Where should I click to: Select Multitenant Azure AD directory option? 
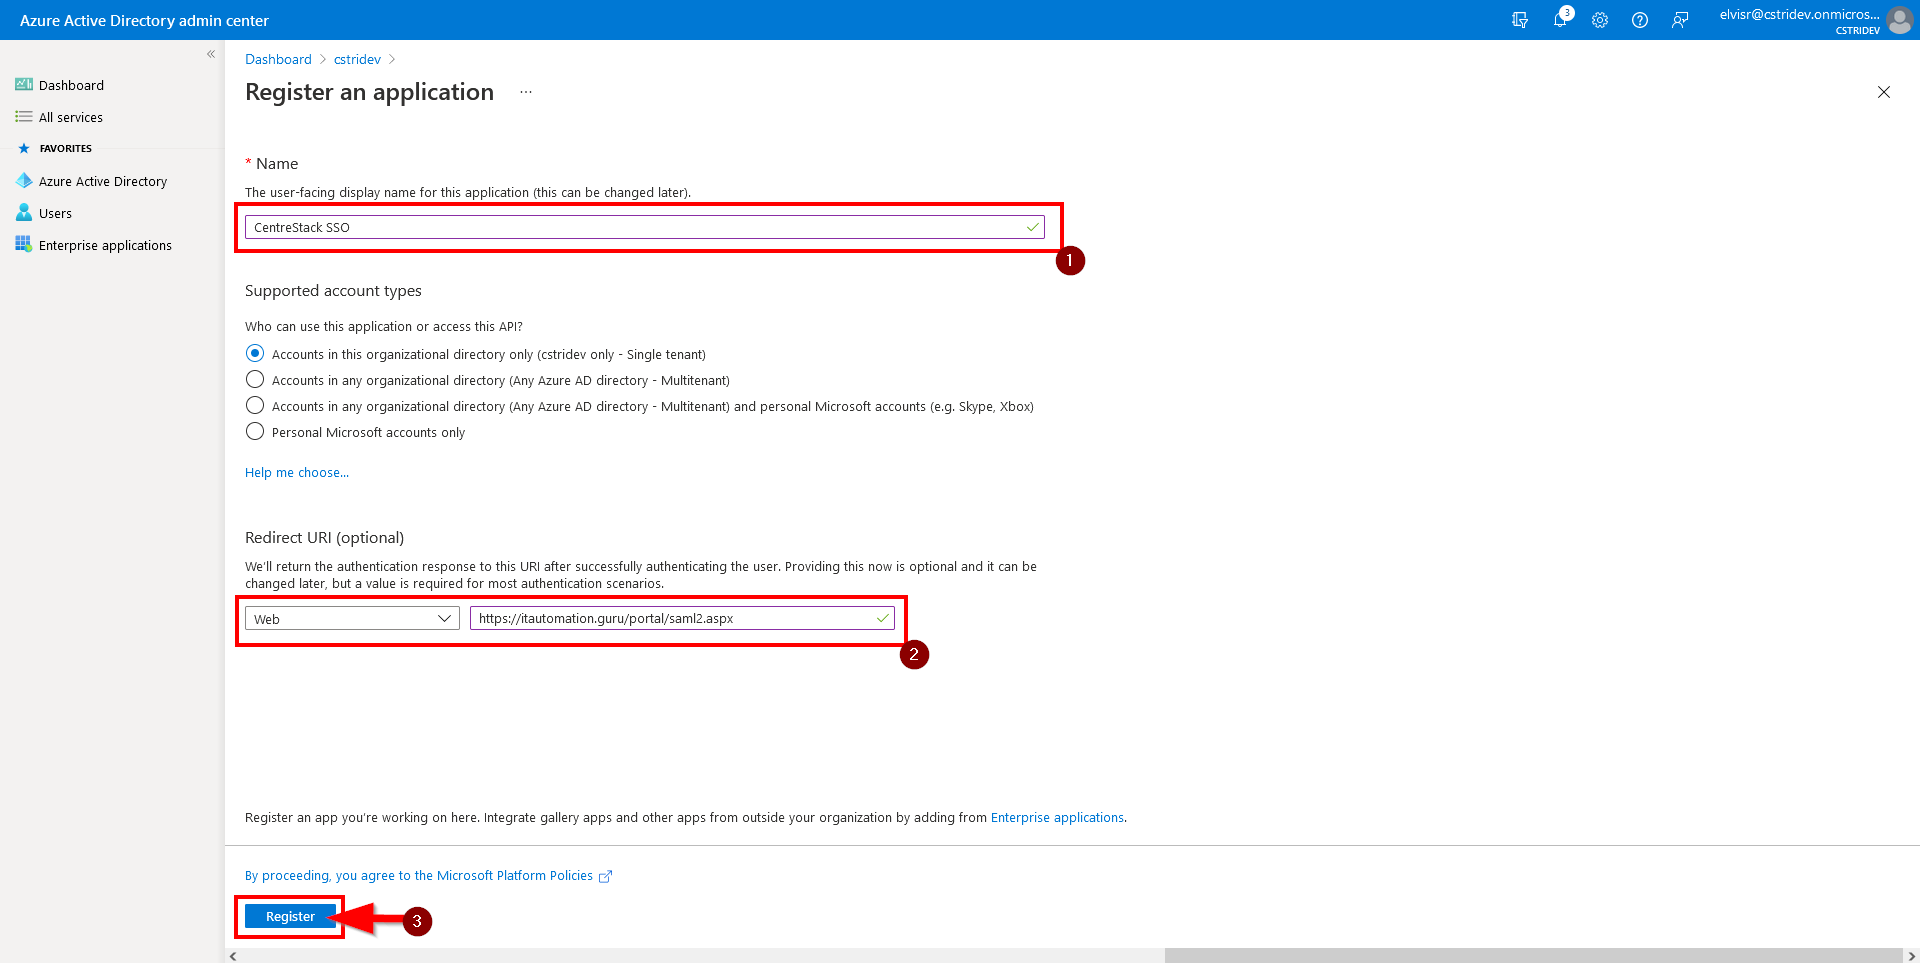click(255, 379)
